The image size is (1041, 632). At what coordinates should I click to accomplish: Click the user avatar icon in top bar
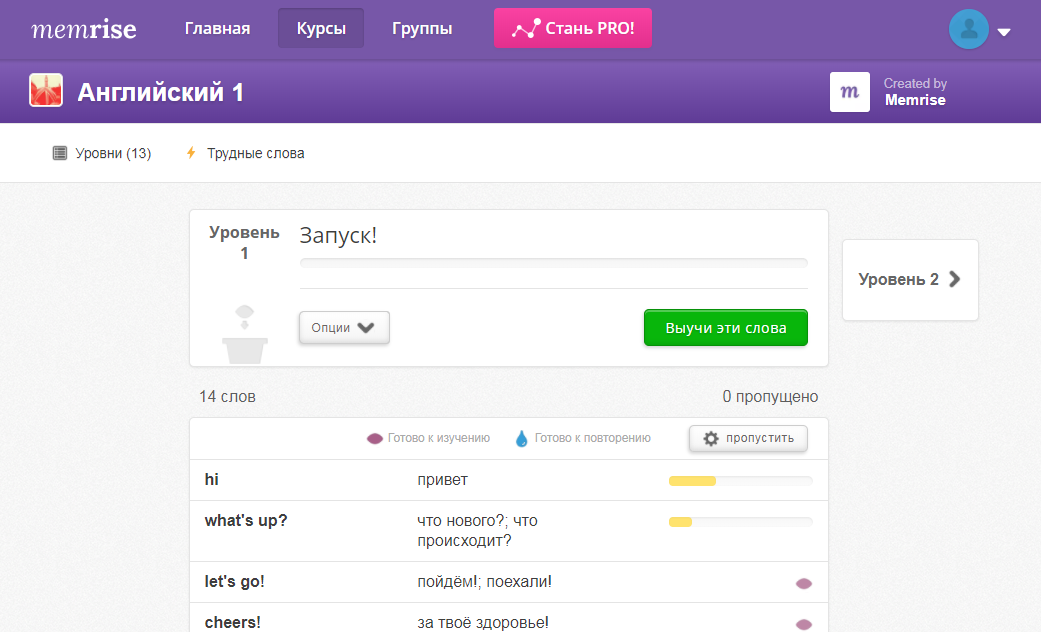968,29
